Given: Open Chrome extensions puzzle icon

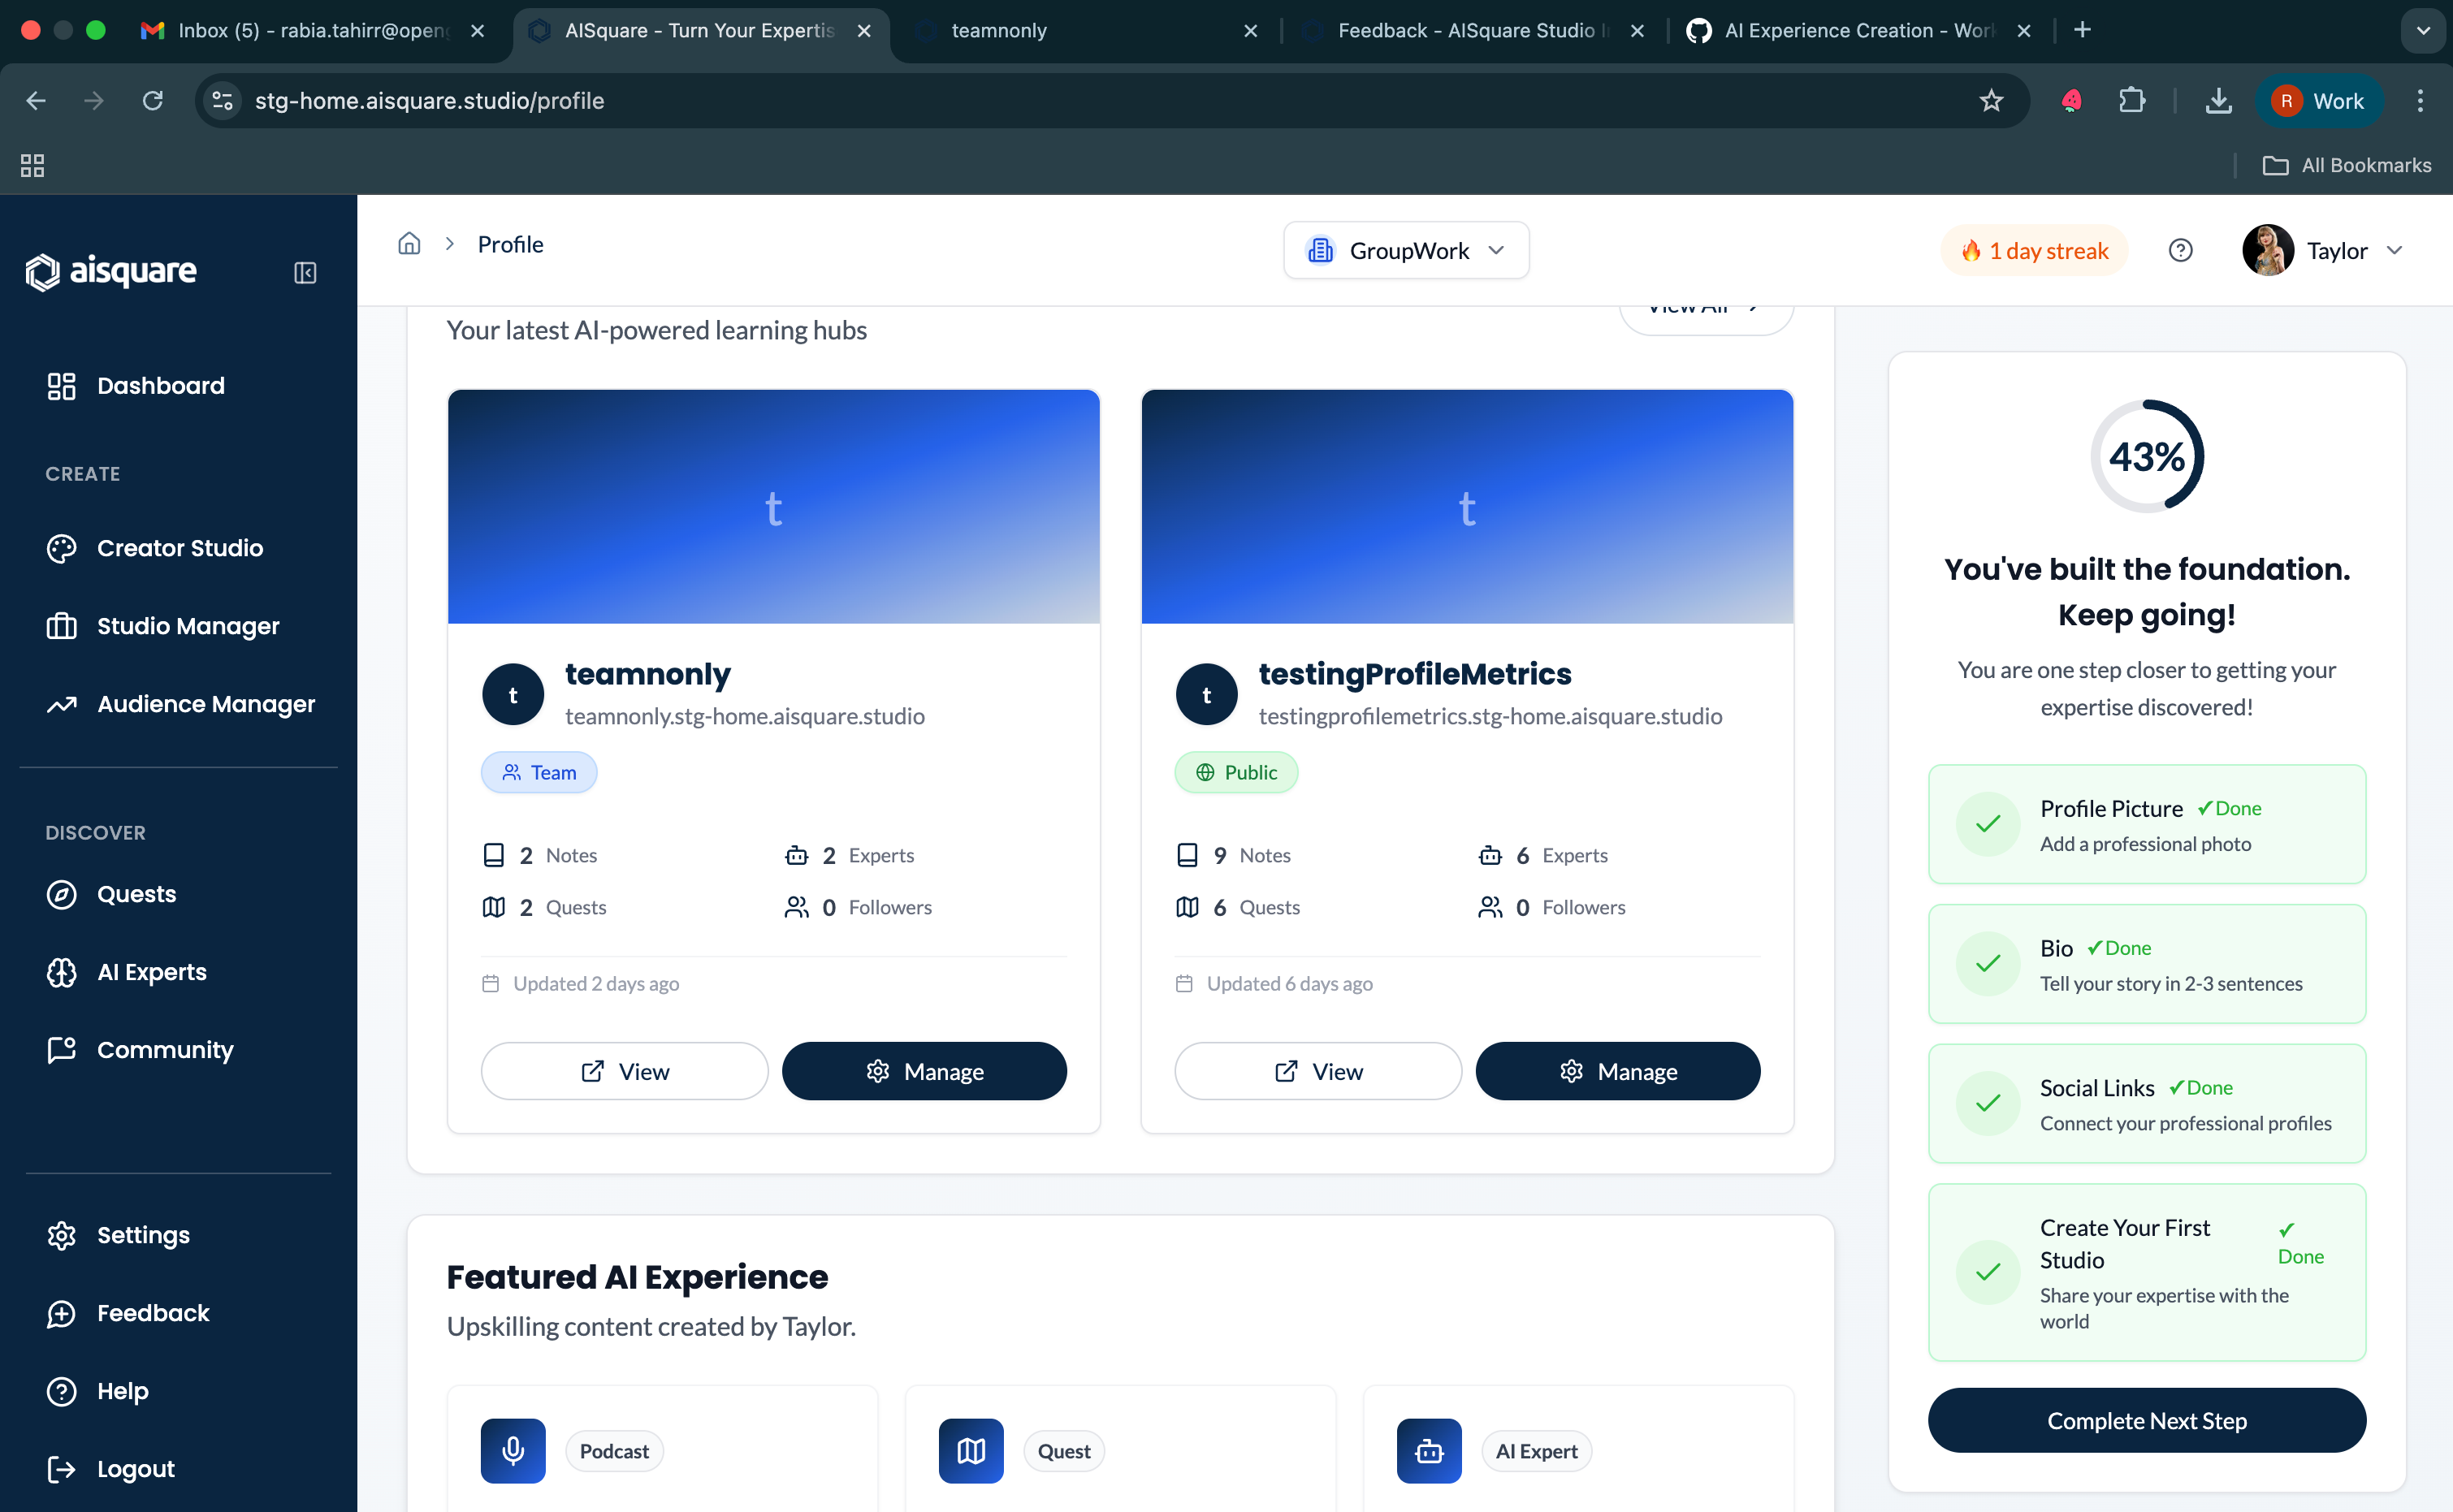Looking at the screenshot, I should 2132,100.
